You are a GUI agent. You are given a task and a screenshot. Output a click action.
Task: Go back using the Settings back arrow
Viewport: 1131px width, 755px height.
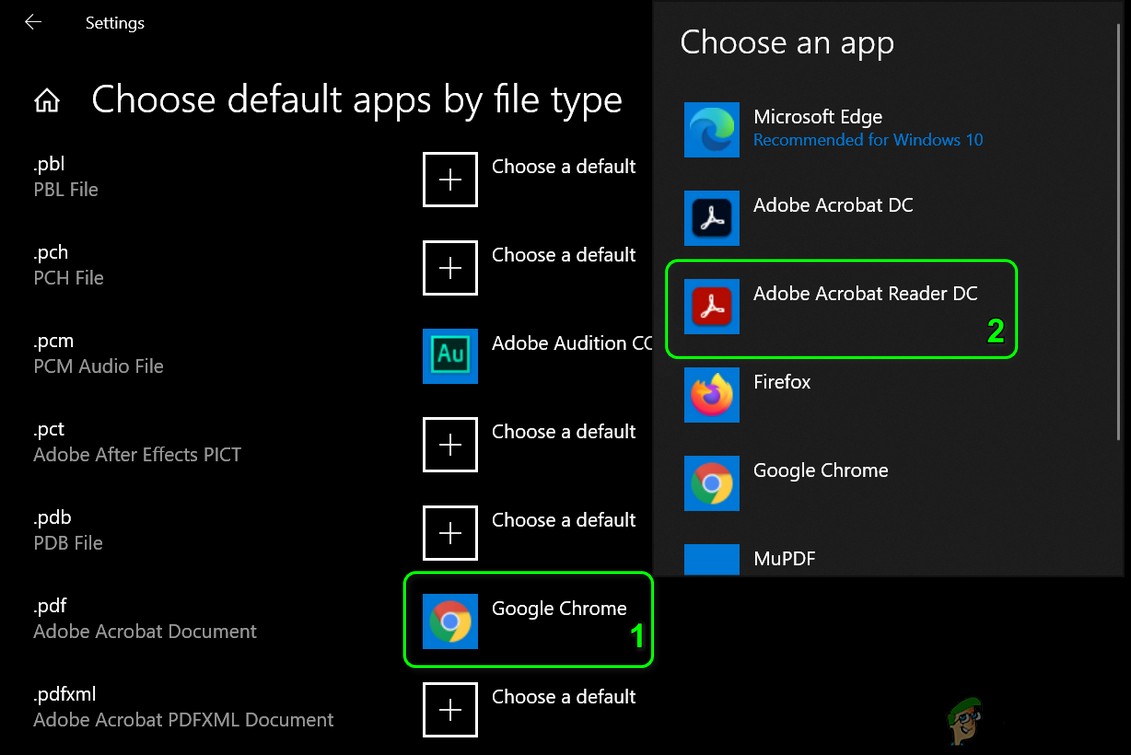coord(33,22)
